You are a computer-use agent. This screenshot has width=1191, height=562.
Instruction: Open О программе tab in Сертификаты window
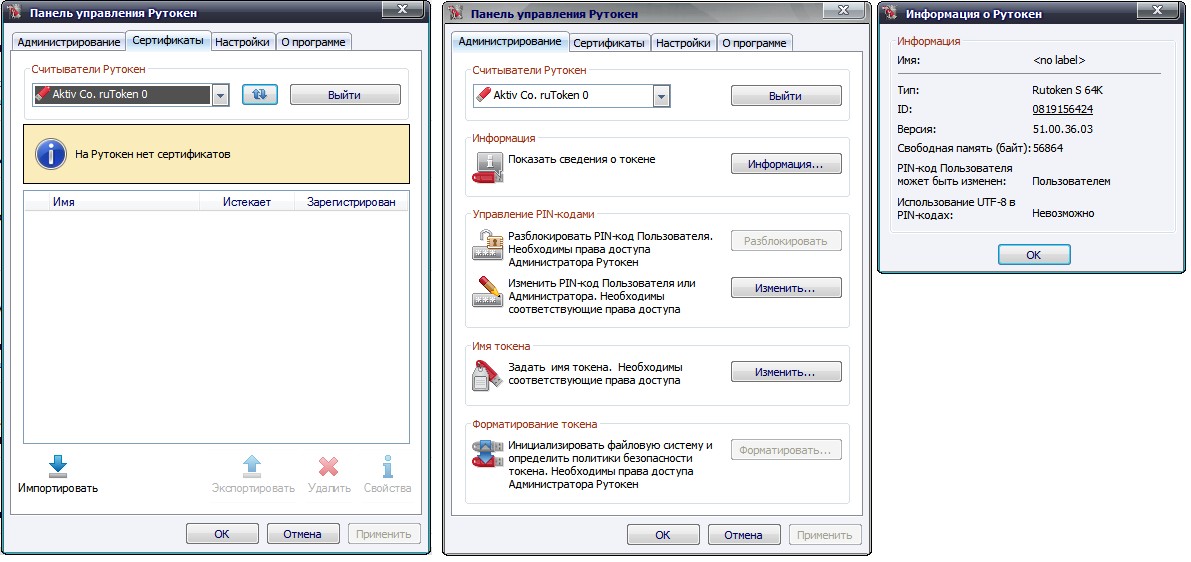pyautogui.click(x=313, y=42)
